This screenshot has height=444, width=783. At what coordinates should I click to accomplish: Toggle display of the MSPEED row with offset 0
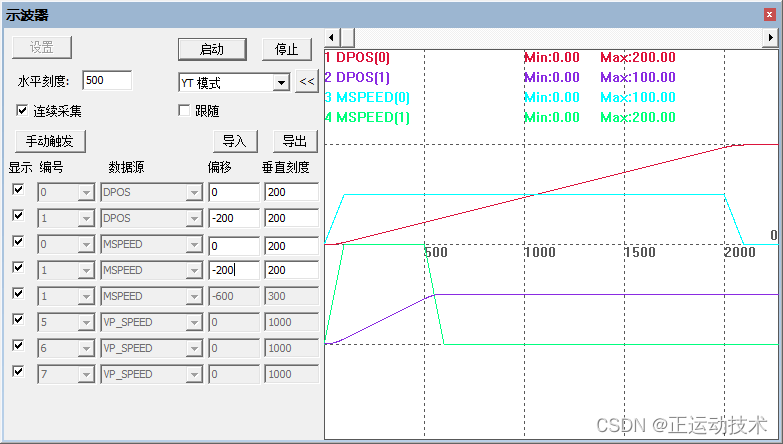point(18,241)
